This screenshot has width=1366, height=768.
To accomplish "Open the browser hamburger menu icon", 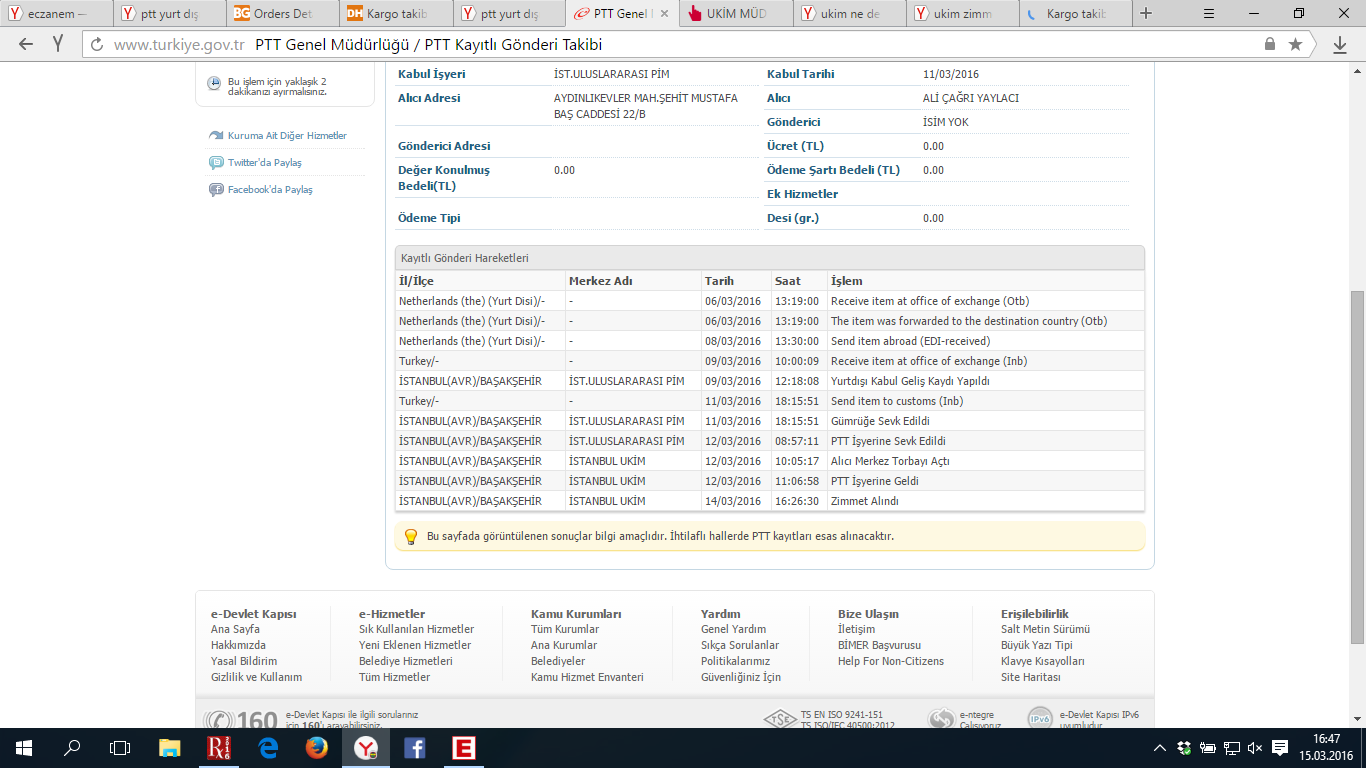I will point(1209,14).
